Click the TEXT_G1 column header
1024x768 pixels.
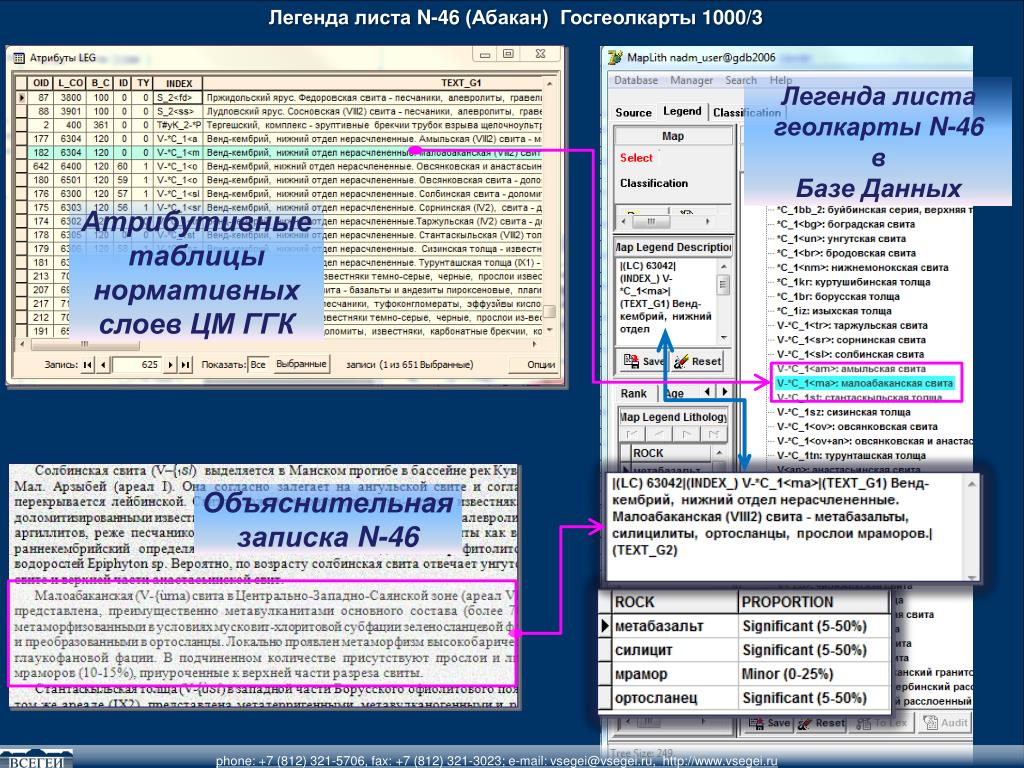461,83
